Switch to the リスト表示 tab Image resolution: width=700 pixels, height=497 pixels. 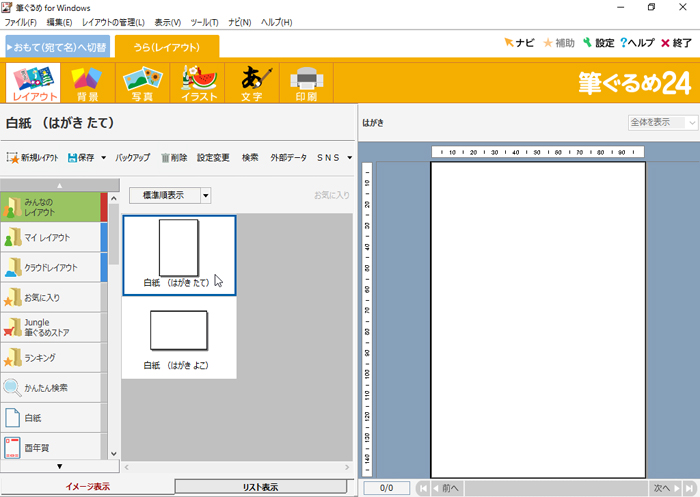point(260,487)
